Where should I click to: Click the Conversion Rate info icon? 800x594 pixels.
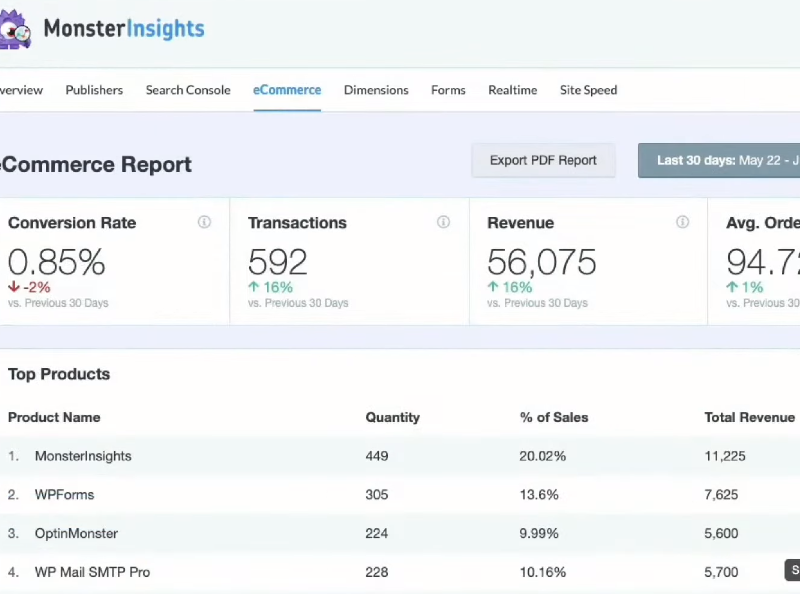click(x=204, y=222)
